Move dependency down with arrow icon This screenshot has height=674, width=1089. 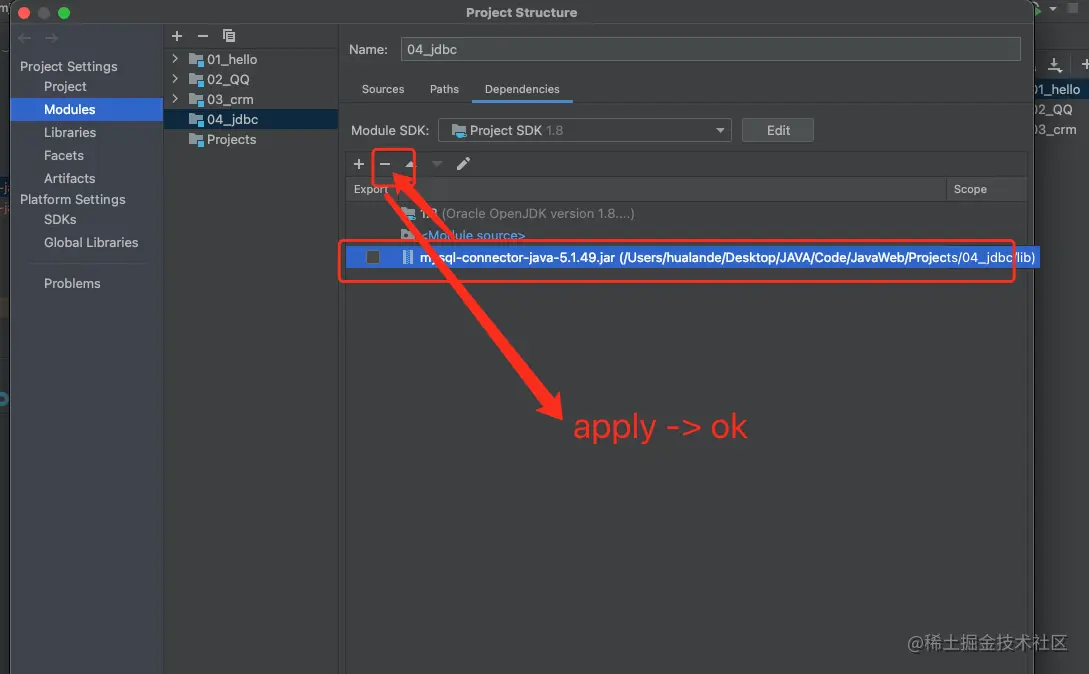tap(437, 164)
